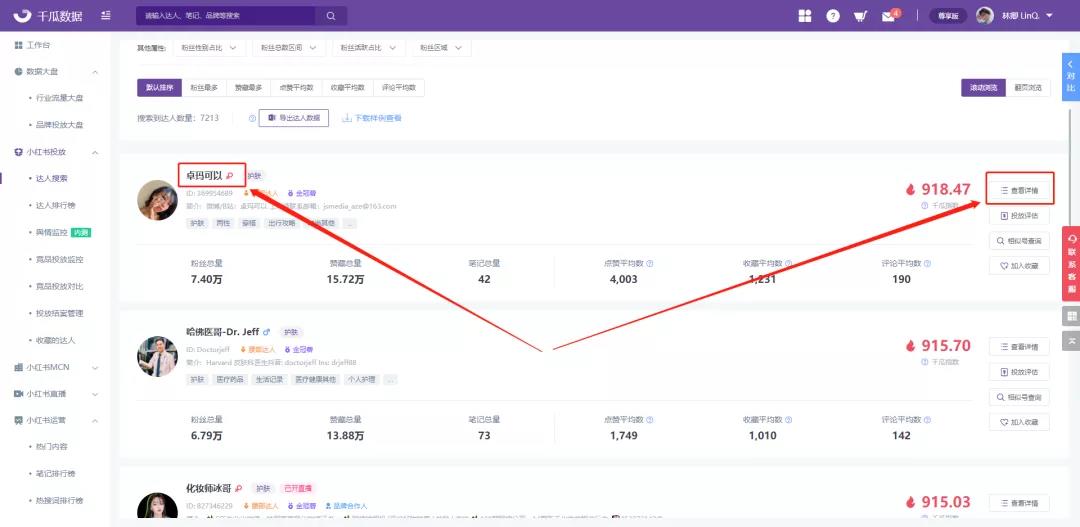Screen dimensions: 1080x527
Task: Open the 粉丝性别占比 dropdown
Action: pyautogui.click(x=207, y=47)
